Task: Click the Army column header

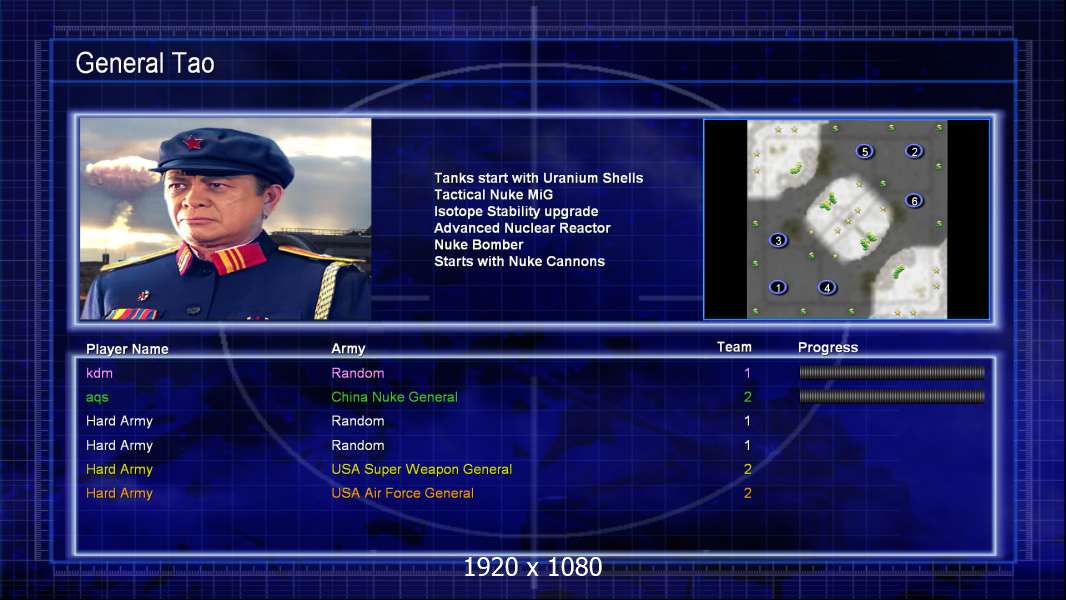Action: click(x=348, y=349)
